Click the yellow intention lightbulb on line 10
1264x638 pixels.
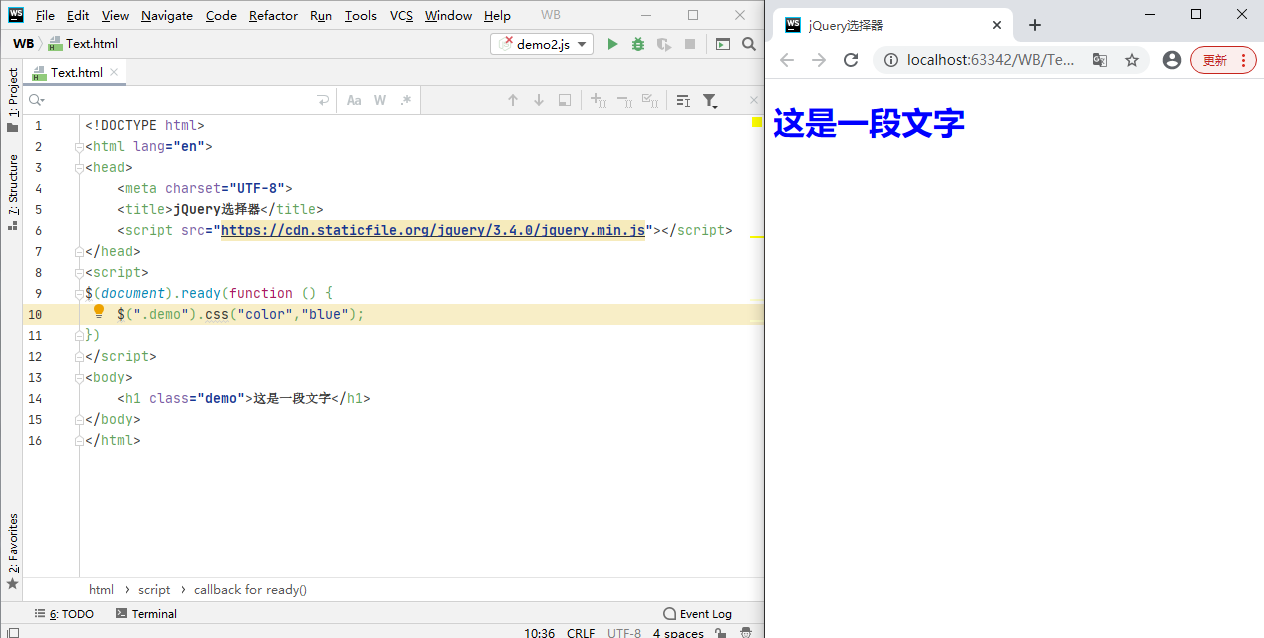pos(99,312)
